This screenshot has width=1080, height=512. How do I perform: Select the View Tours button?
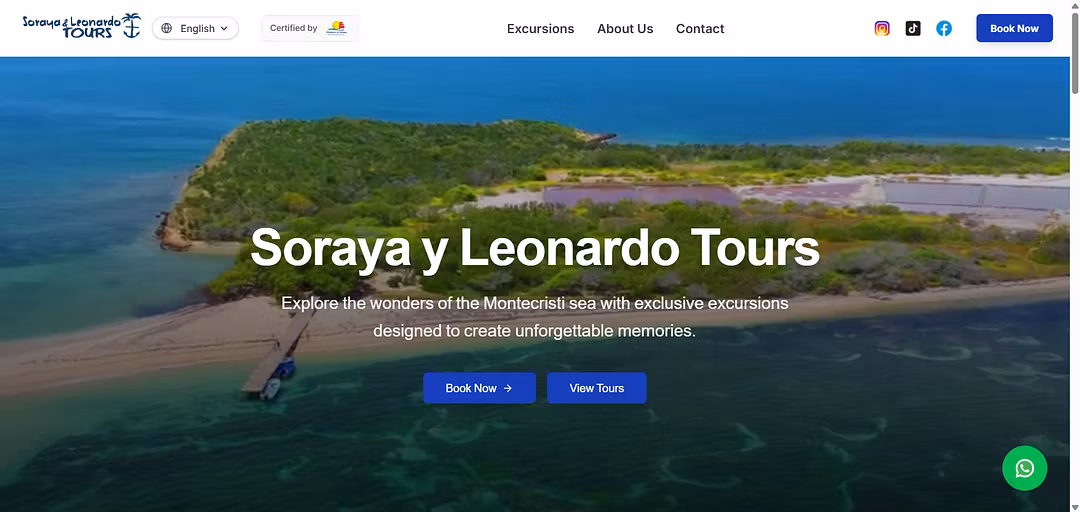(596, 388)
